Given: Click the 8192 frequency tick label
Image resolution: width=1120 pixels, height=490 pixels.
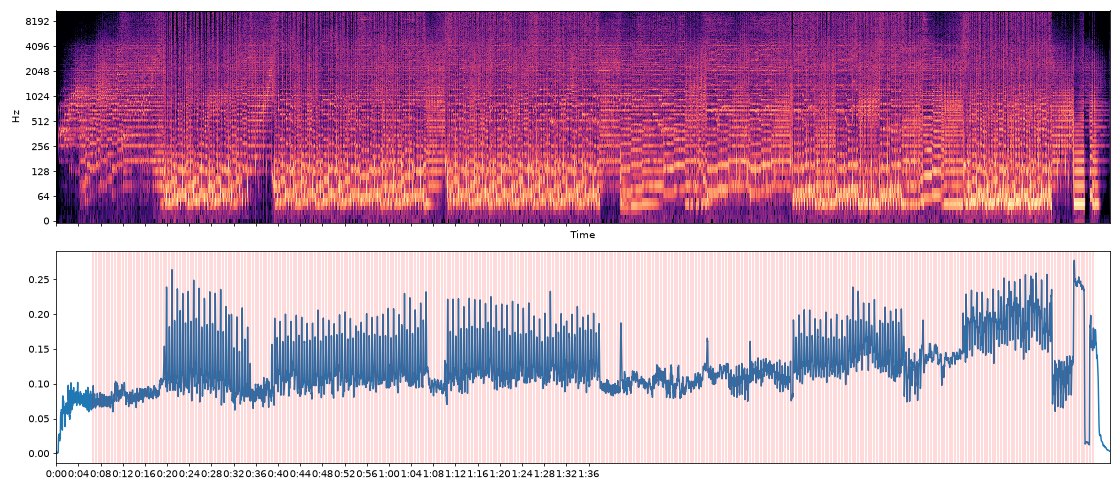Looking at the screenshot, I should click(x=38, y=21).
